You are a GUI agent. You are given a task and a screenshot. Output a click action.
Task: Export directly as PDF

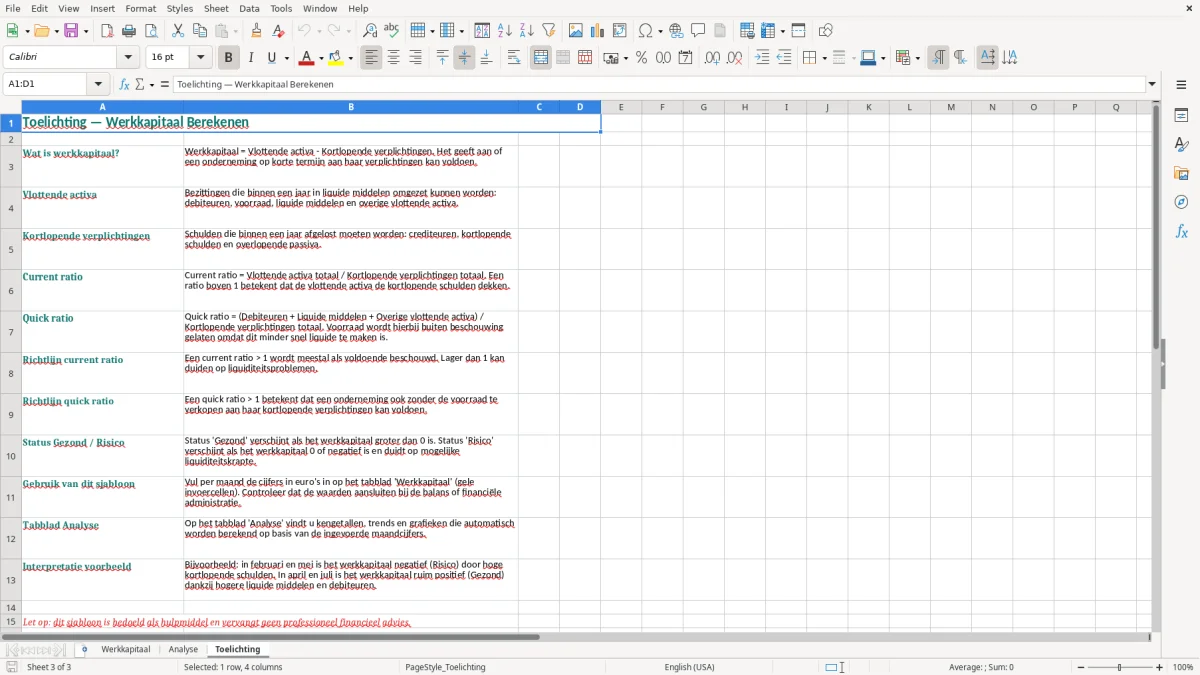click(107, 31)
